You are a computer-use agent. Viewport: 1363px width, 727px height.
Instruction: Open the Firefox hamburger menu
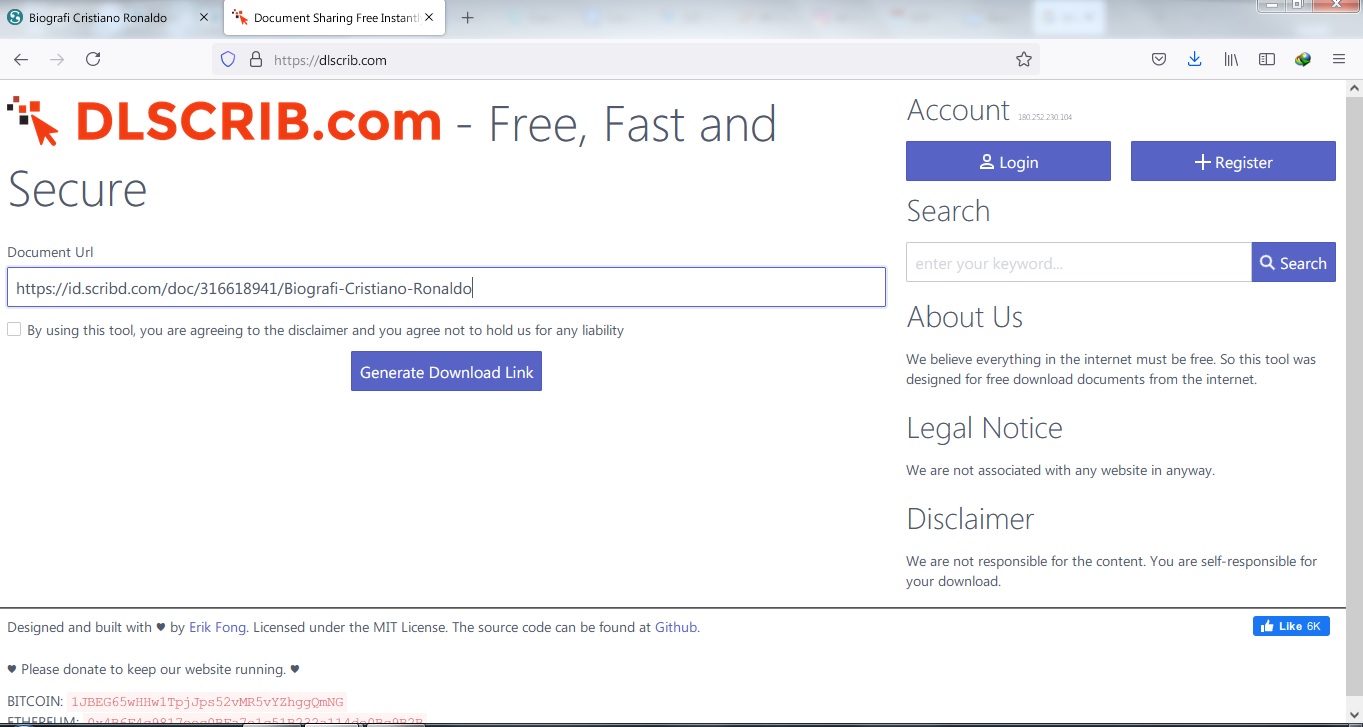coord(1339,60)
